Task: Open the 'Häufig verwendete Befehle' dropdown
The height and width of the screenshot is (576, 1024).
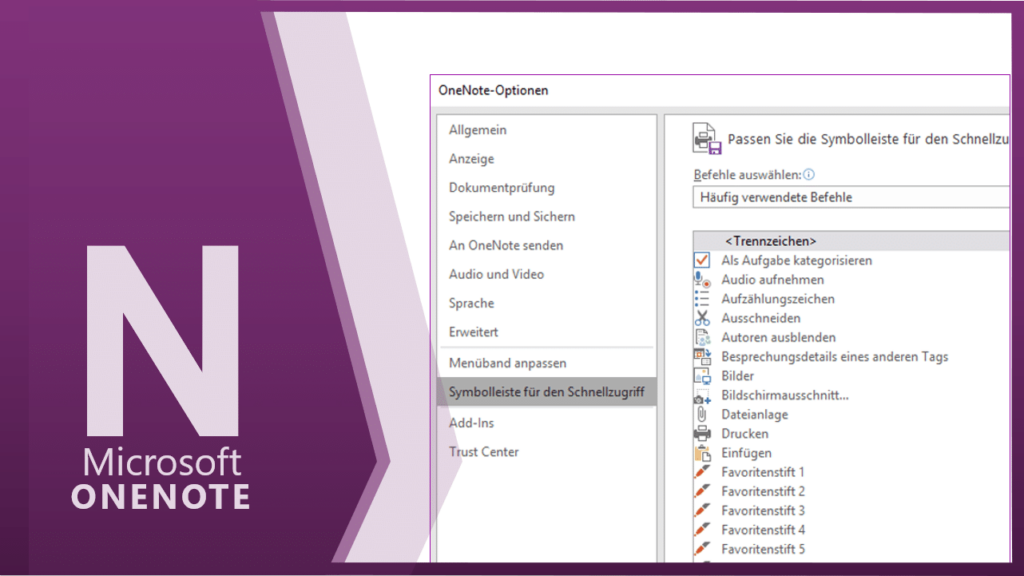Action: point(852,197)
